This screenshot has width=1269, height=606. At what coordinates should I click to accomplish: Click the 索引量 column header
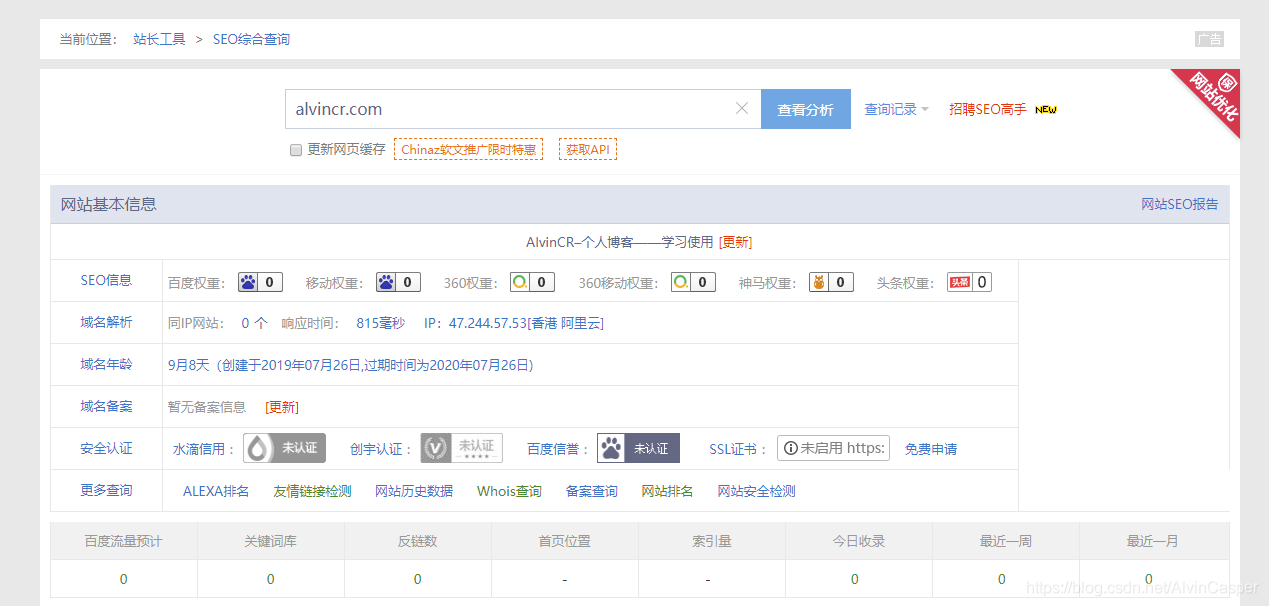pos(711,541)
